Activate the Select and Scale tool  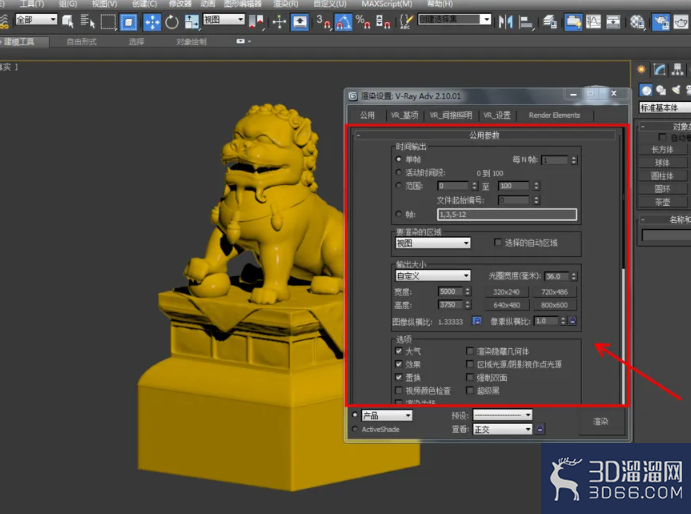coord(191,21)
